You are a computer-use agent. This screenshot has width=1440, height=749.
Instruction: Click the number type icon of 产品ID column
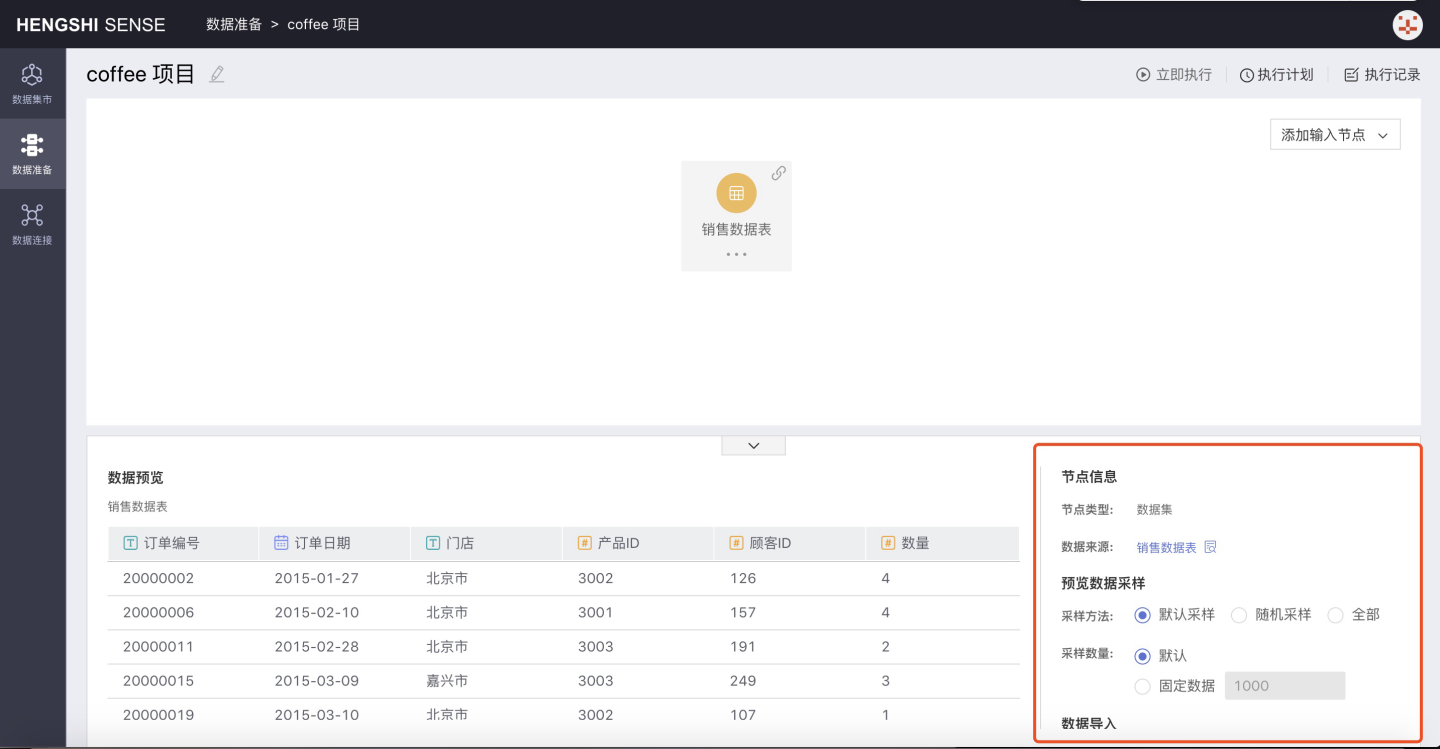click(584, 543)
